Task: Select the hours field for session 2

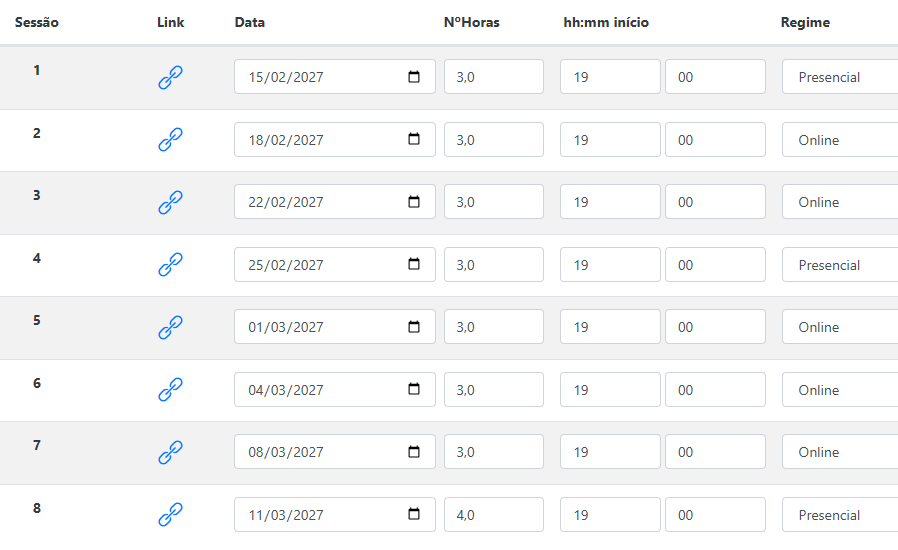Action: point(494,139)
